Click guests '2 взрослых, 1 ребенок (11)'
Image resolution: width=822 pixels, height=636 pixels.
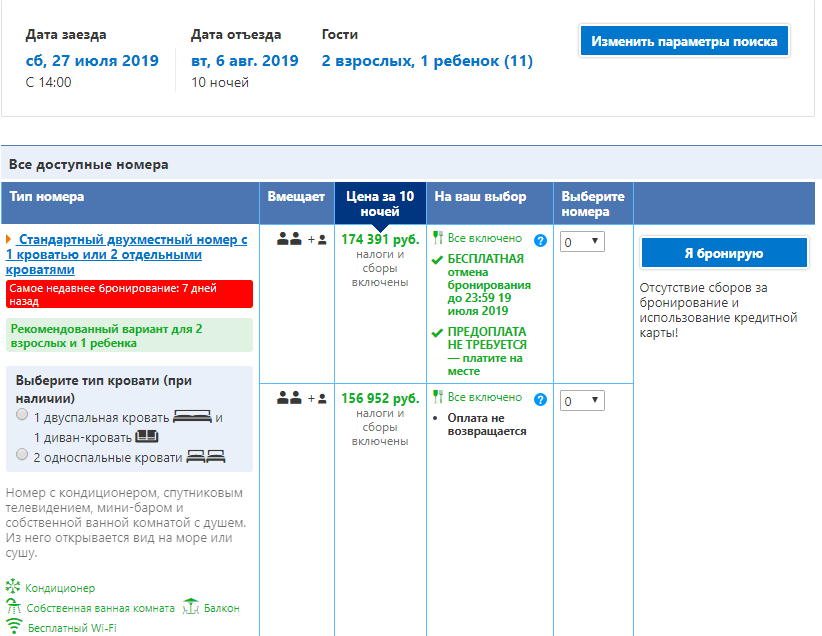coord(427,61)
